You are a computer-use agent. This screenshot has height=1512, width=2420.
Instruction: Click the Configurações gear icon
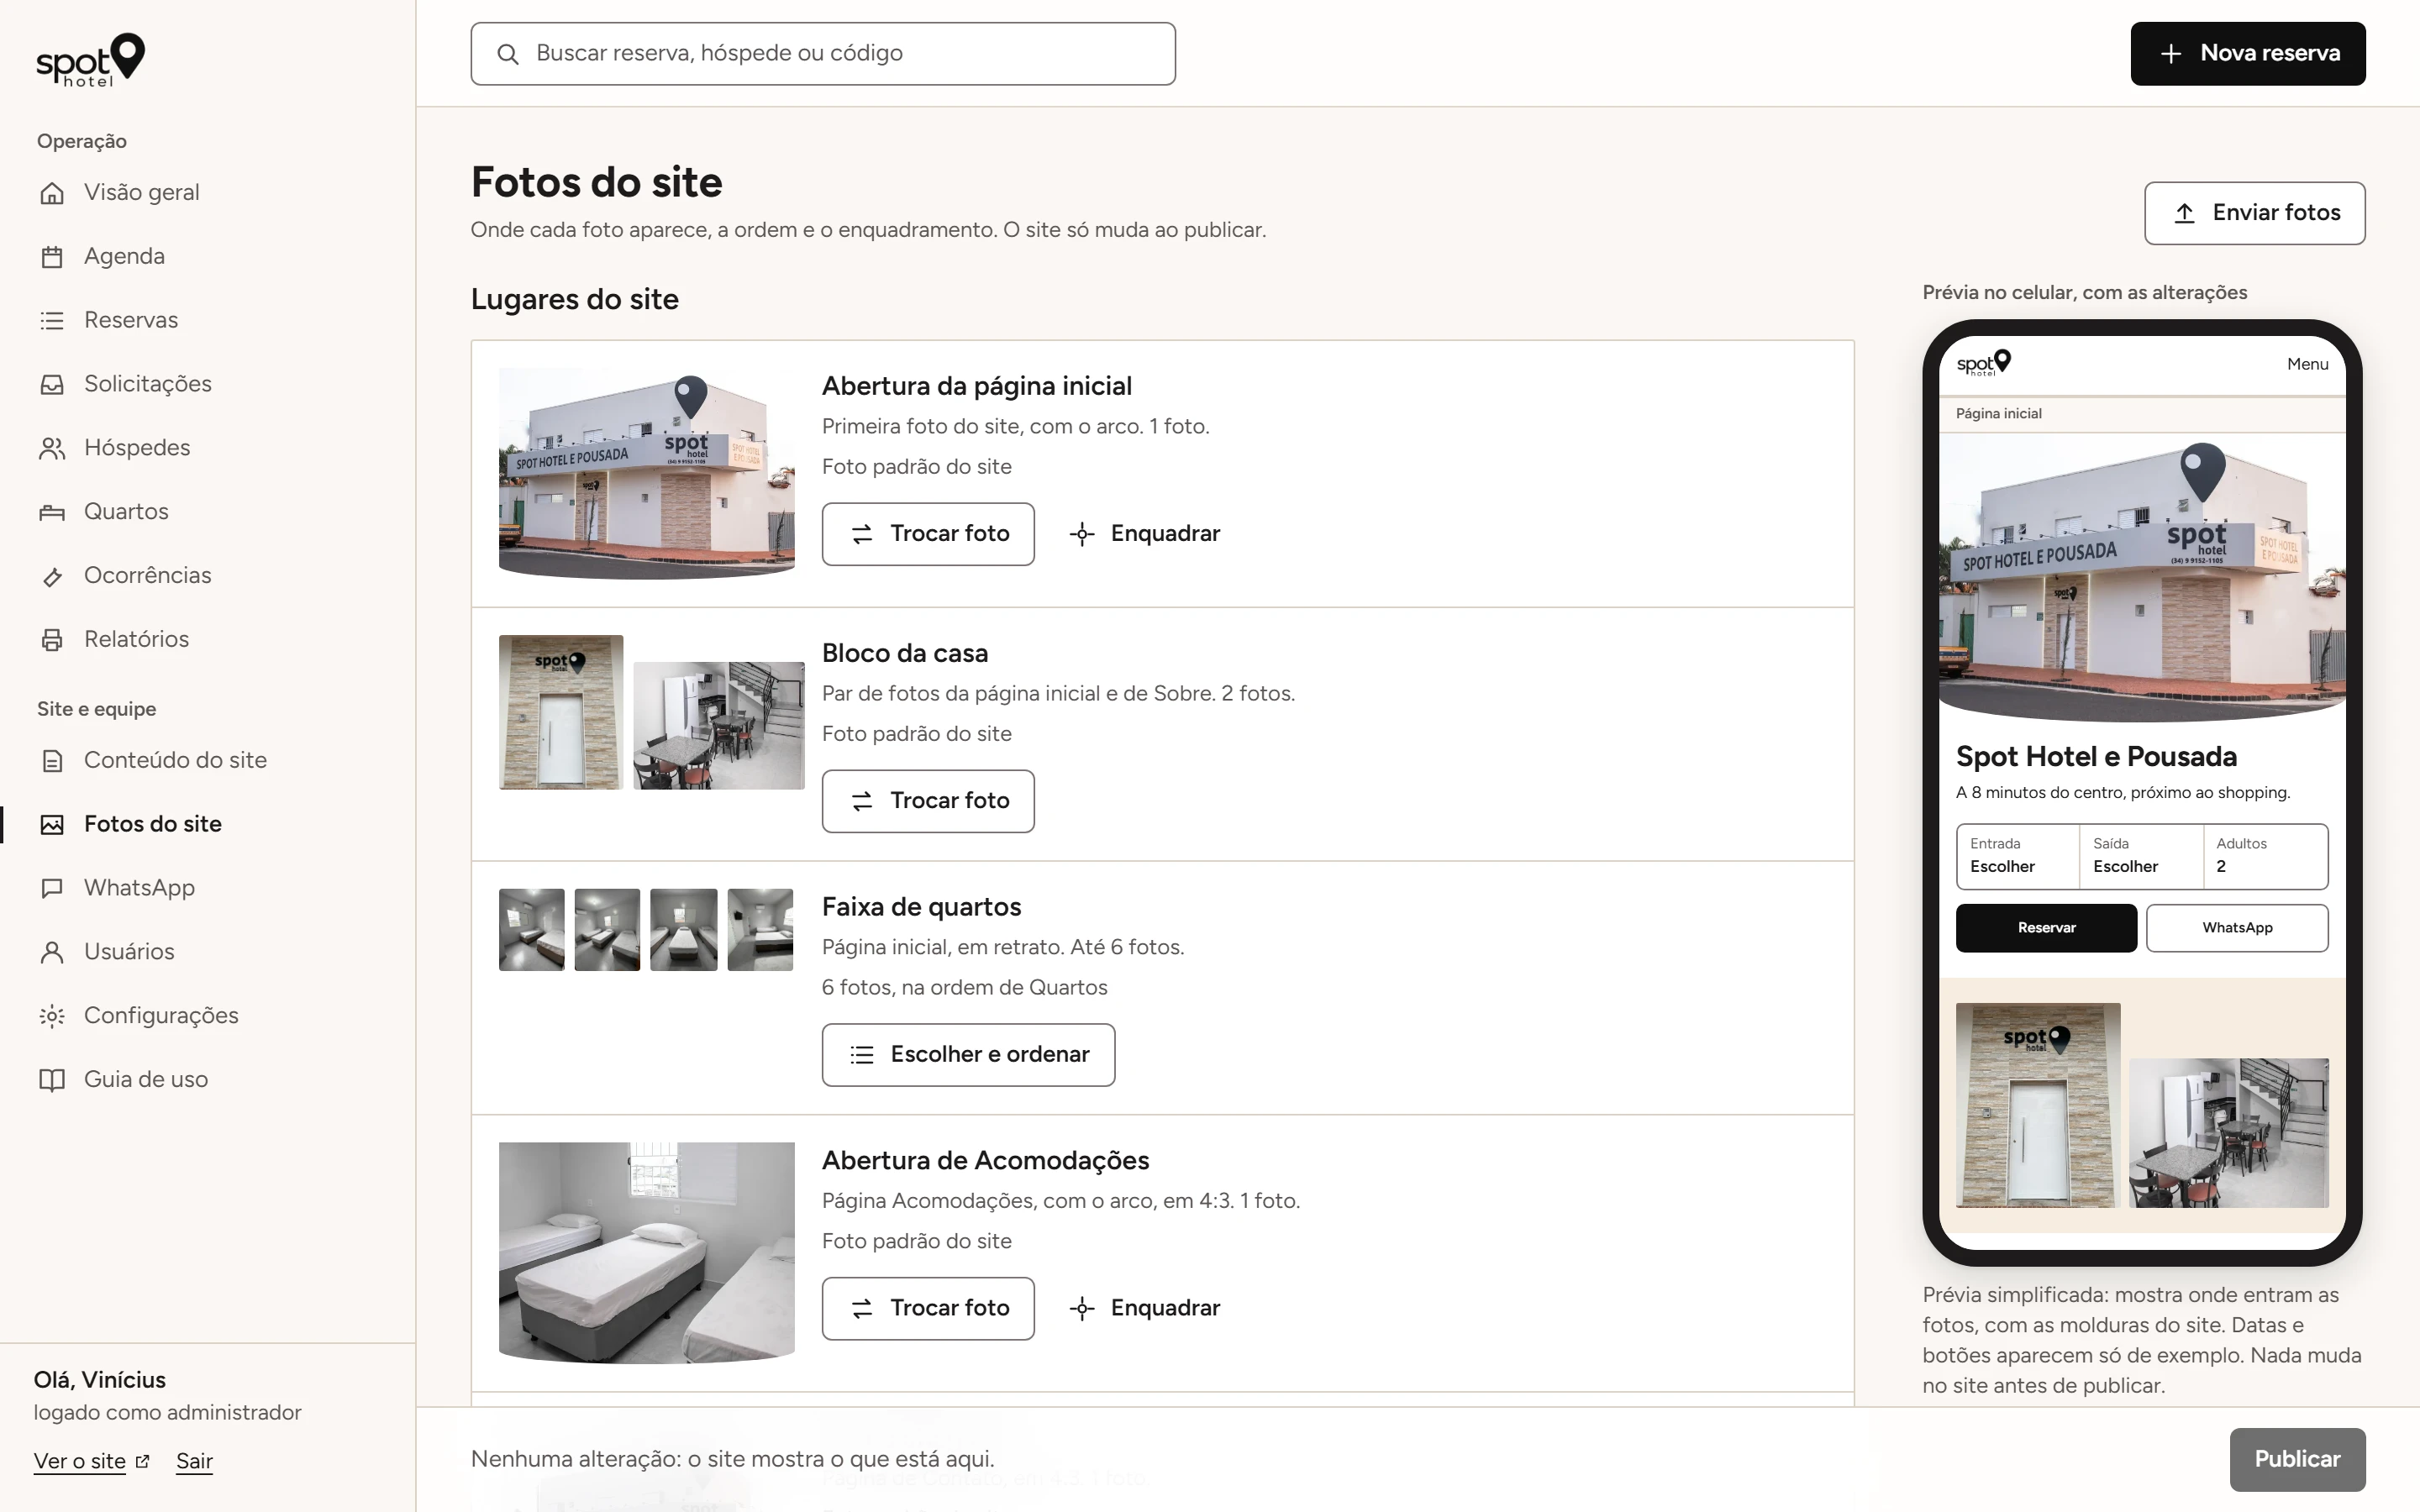tap(52, 1016)
